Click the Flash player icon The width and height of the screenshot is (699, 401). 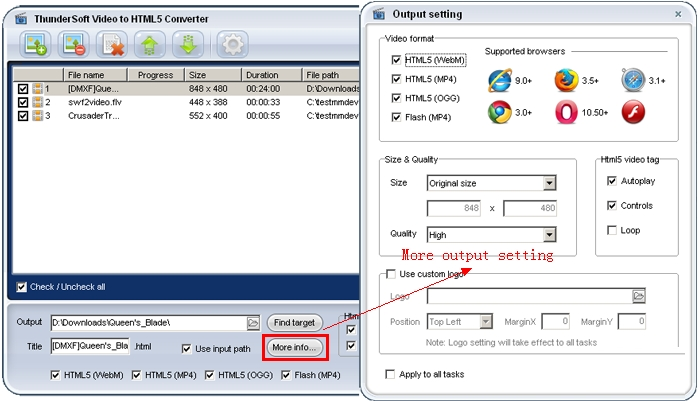coord(633,112)
